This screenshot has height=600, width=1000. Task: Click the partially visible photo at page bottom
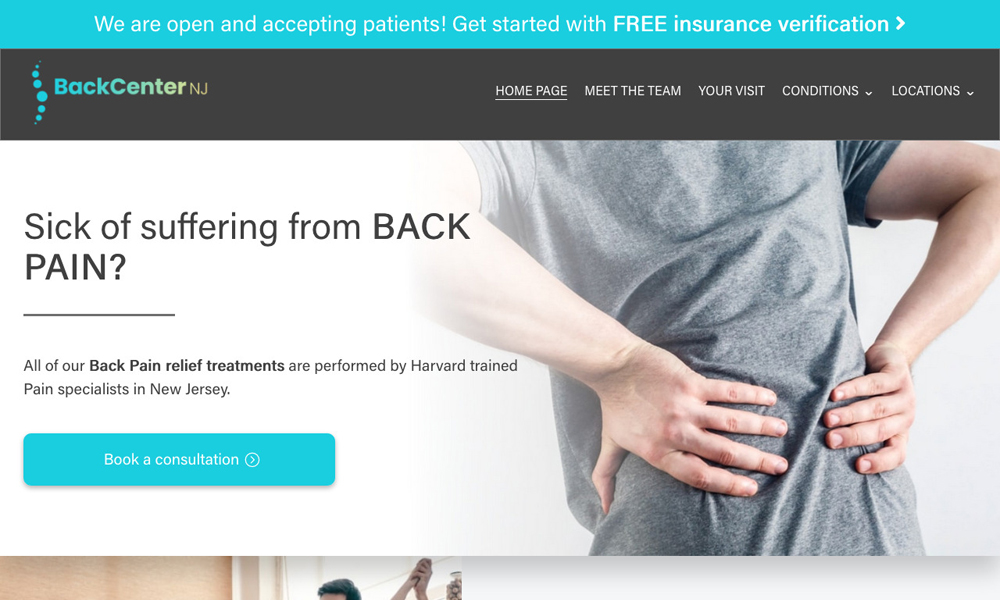tap(231, 578)
